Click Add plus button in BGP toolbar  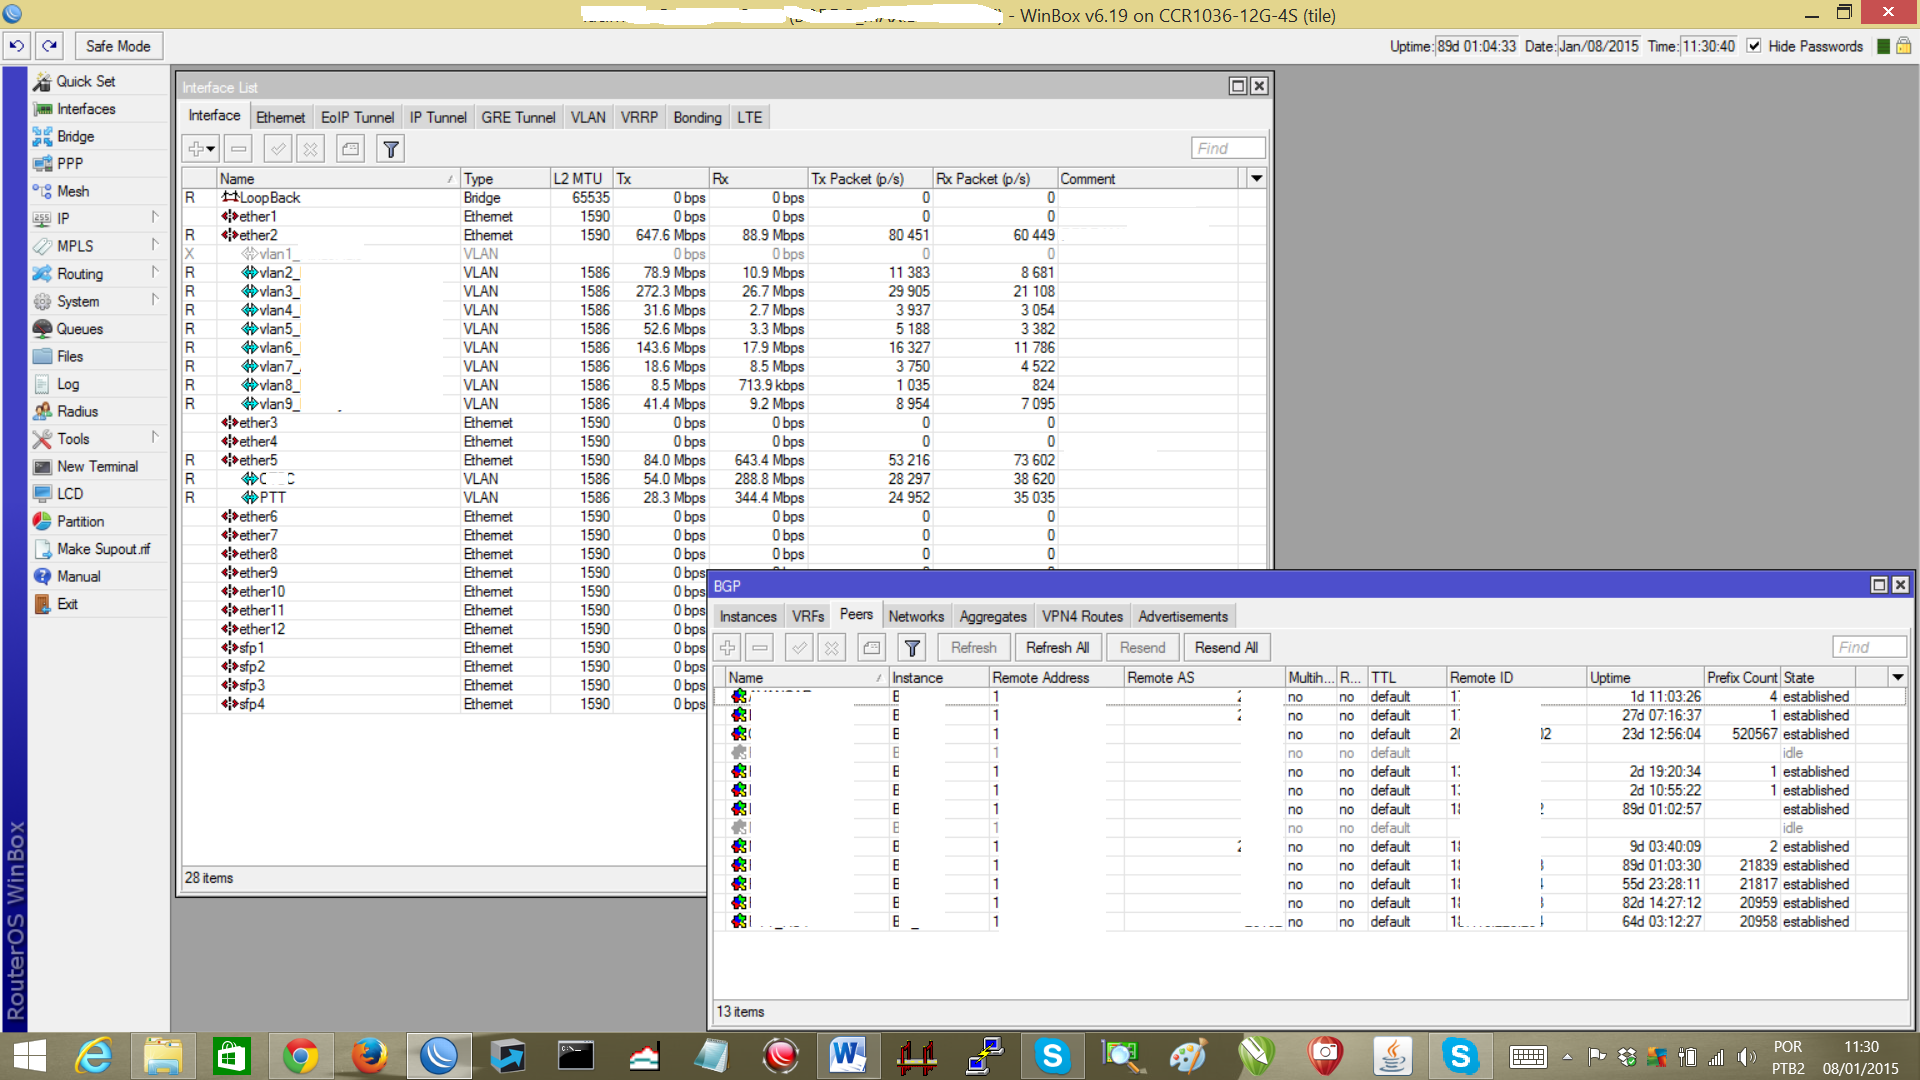pyautogui.click(x=728, y=648)
